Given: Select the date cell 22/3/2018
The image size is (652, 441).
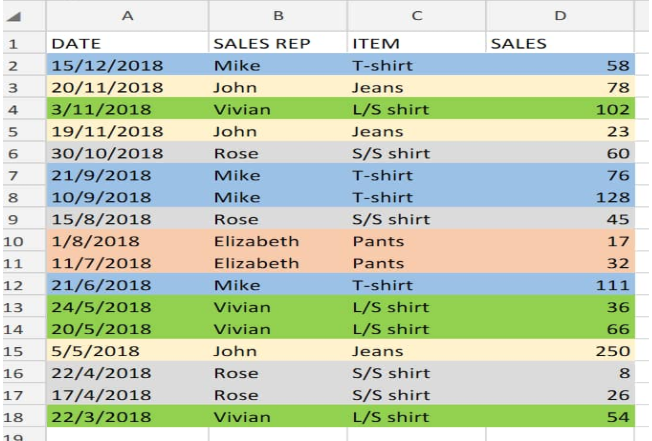Looking at the screenshot, I should 127,416.
